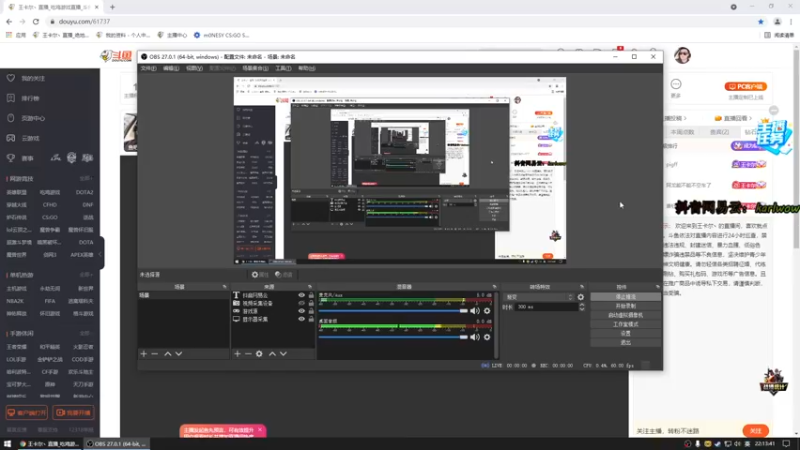Move scene down in OBS scenes panel

(179, 354)
